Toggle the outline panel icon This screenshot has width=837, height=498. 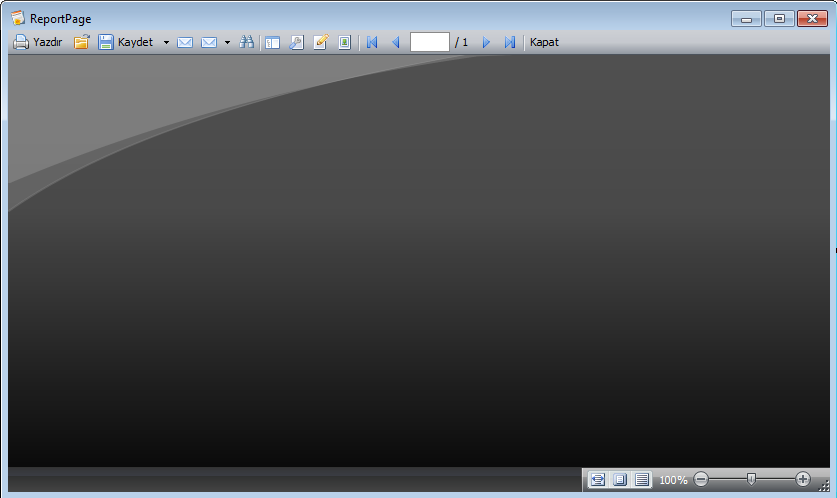(272, 42)
